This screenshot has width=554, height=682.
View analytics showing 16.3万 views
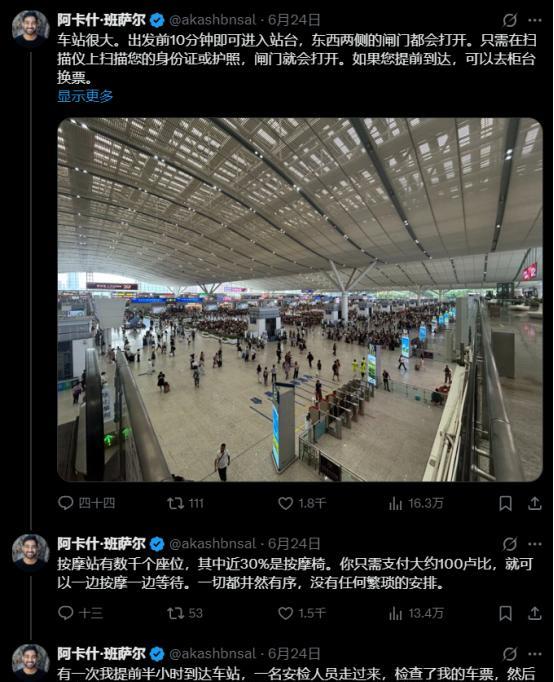point(416,503)
